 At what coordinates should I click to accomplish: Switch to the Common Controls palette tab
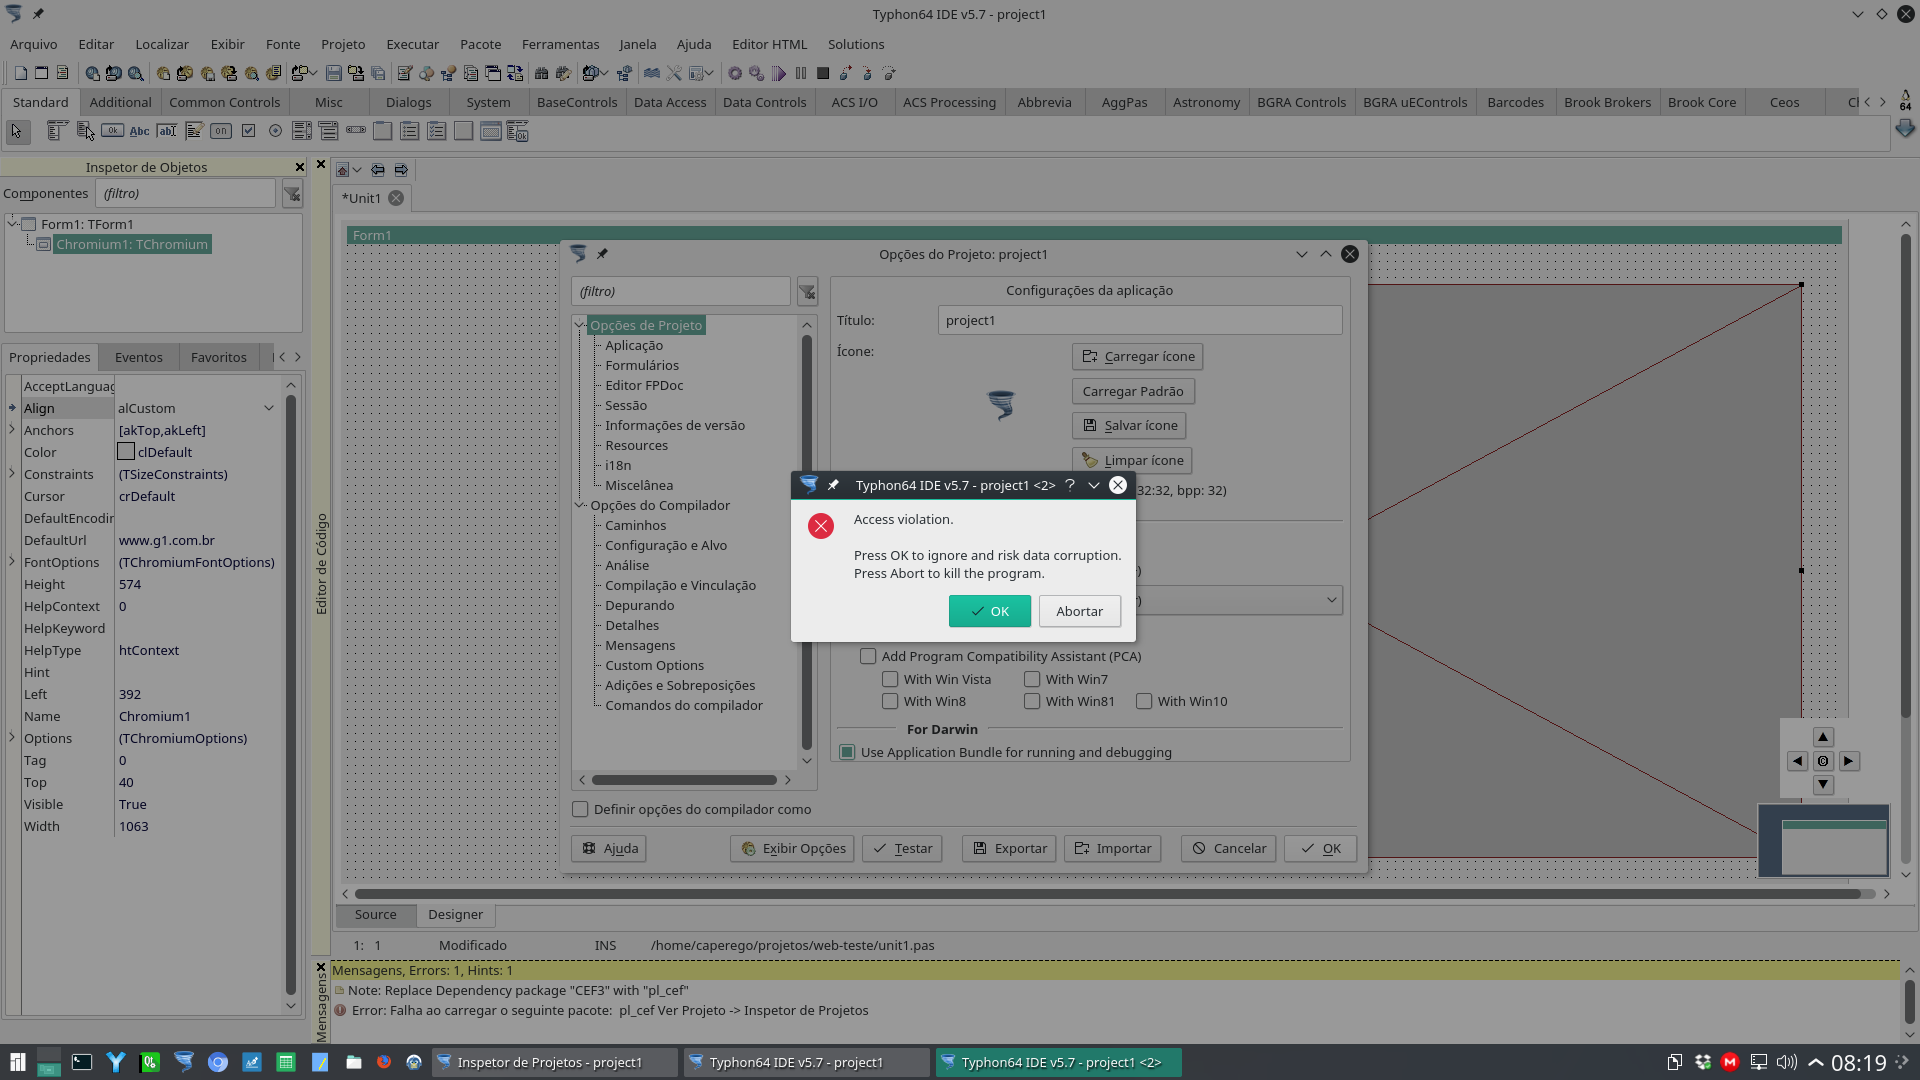225,102
